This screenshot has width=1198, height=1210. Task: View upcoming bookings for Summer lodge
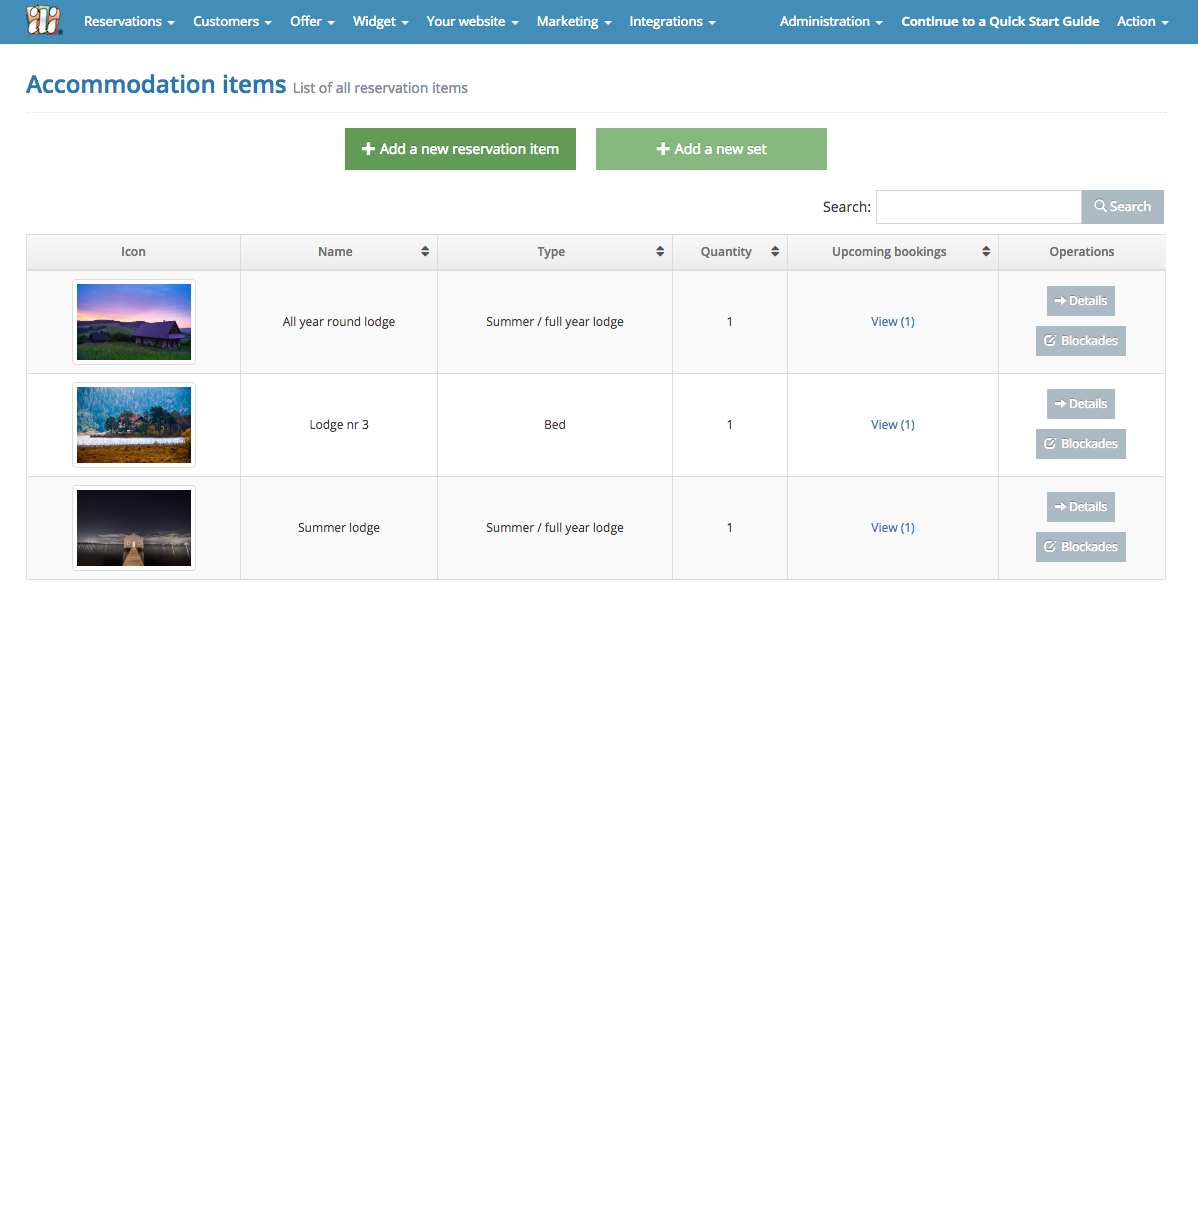click(892, 528)
